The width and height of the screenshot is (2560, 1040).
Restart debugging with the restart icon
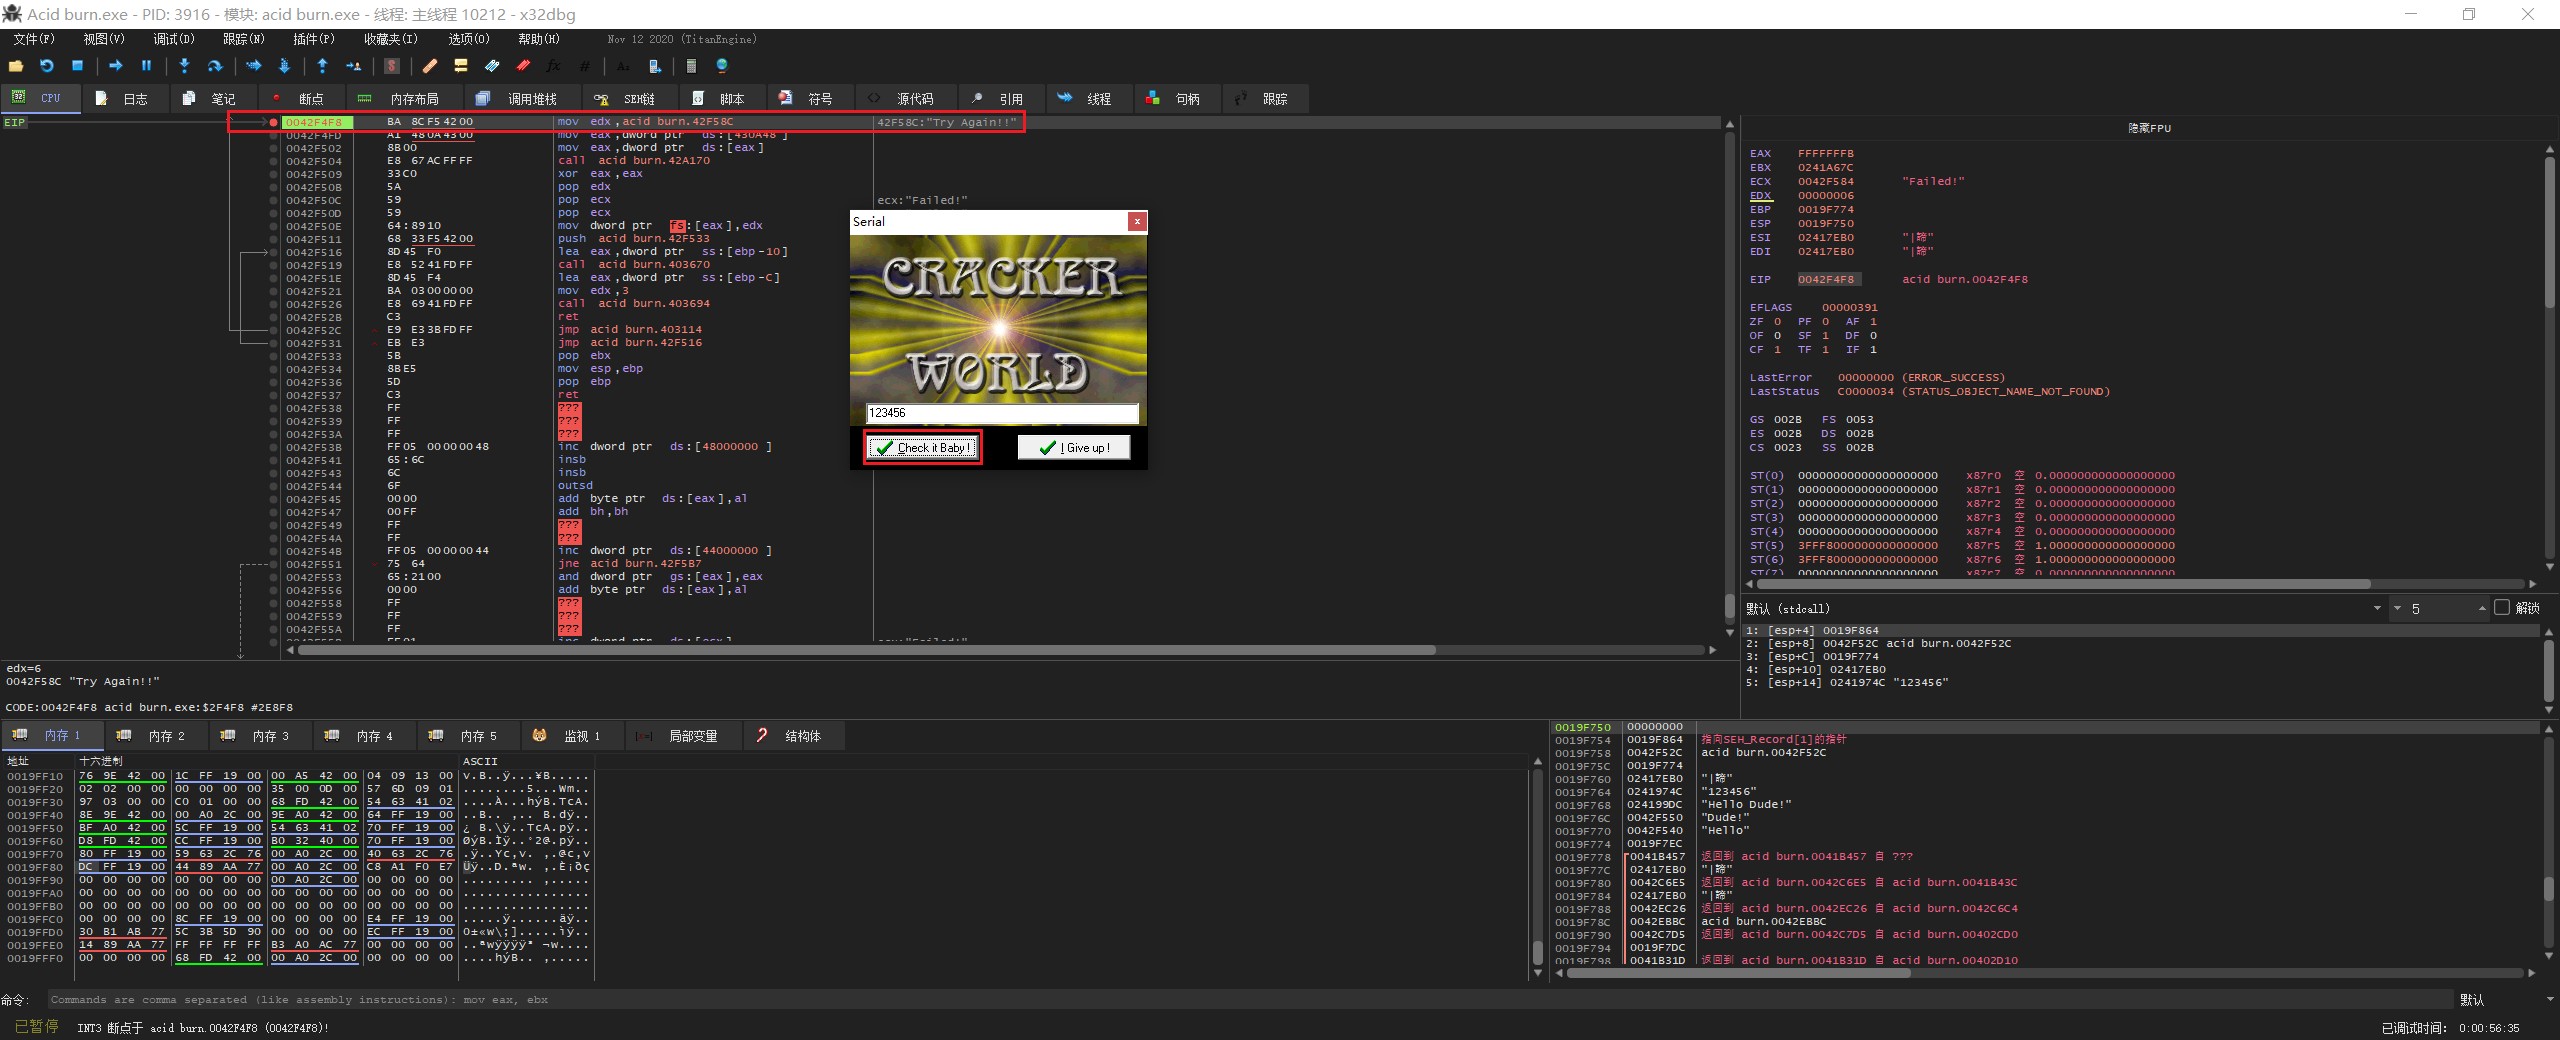coord(47,66)
